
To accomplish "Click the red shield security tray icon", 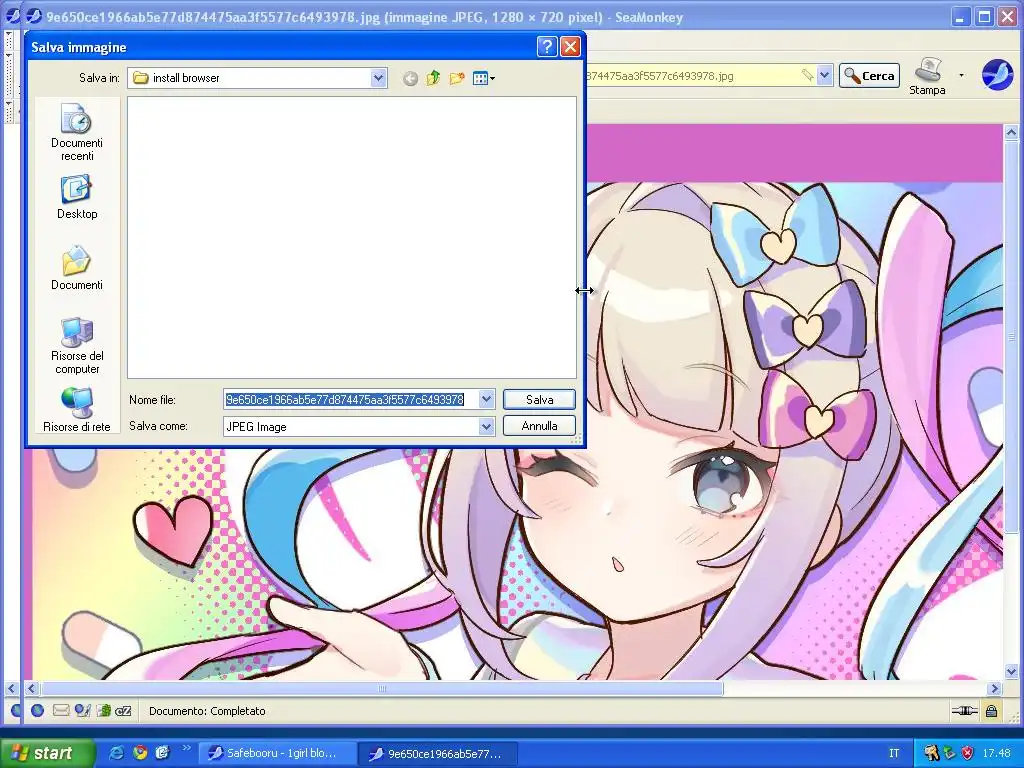I will (967, 753).
